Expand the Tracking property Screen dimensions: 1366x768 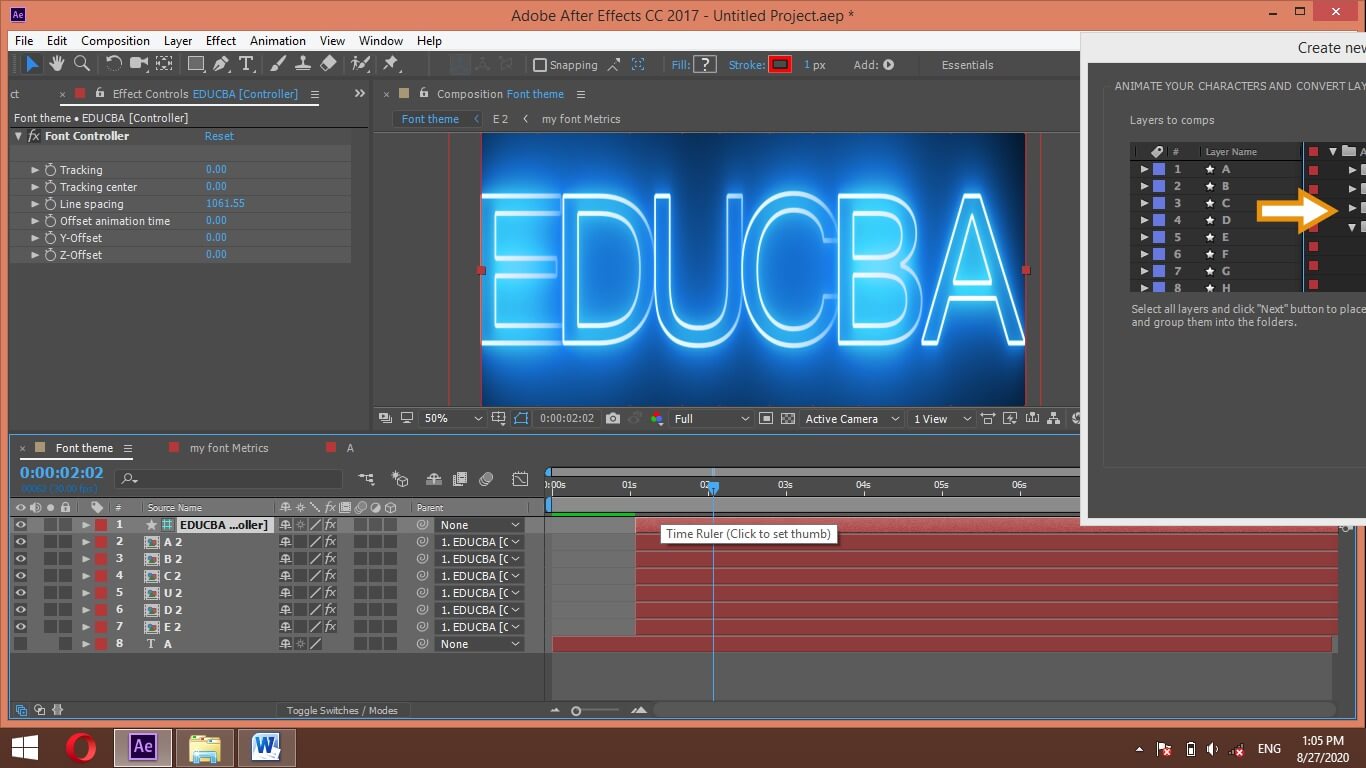[36, 169]
